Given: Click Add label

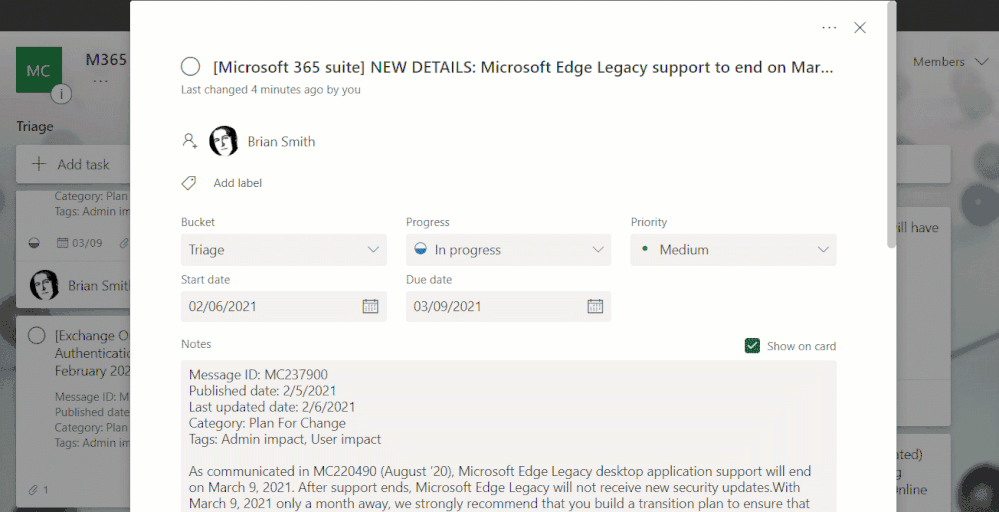Looking at the screenshot, I should click(238, 183).
